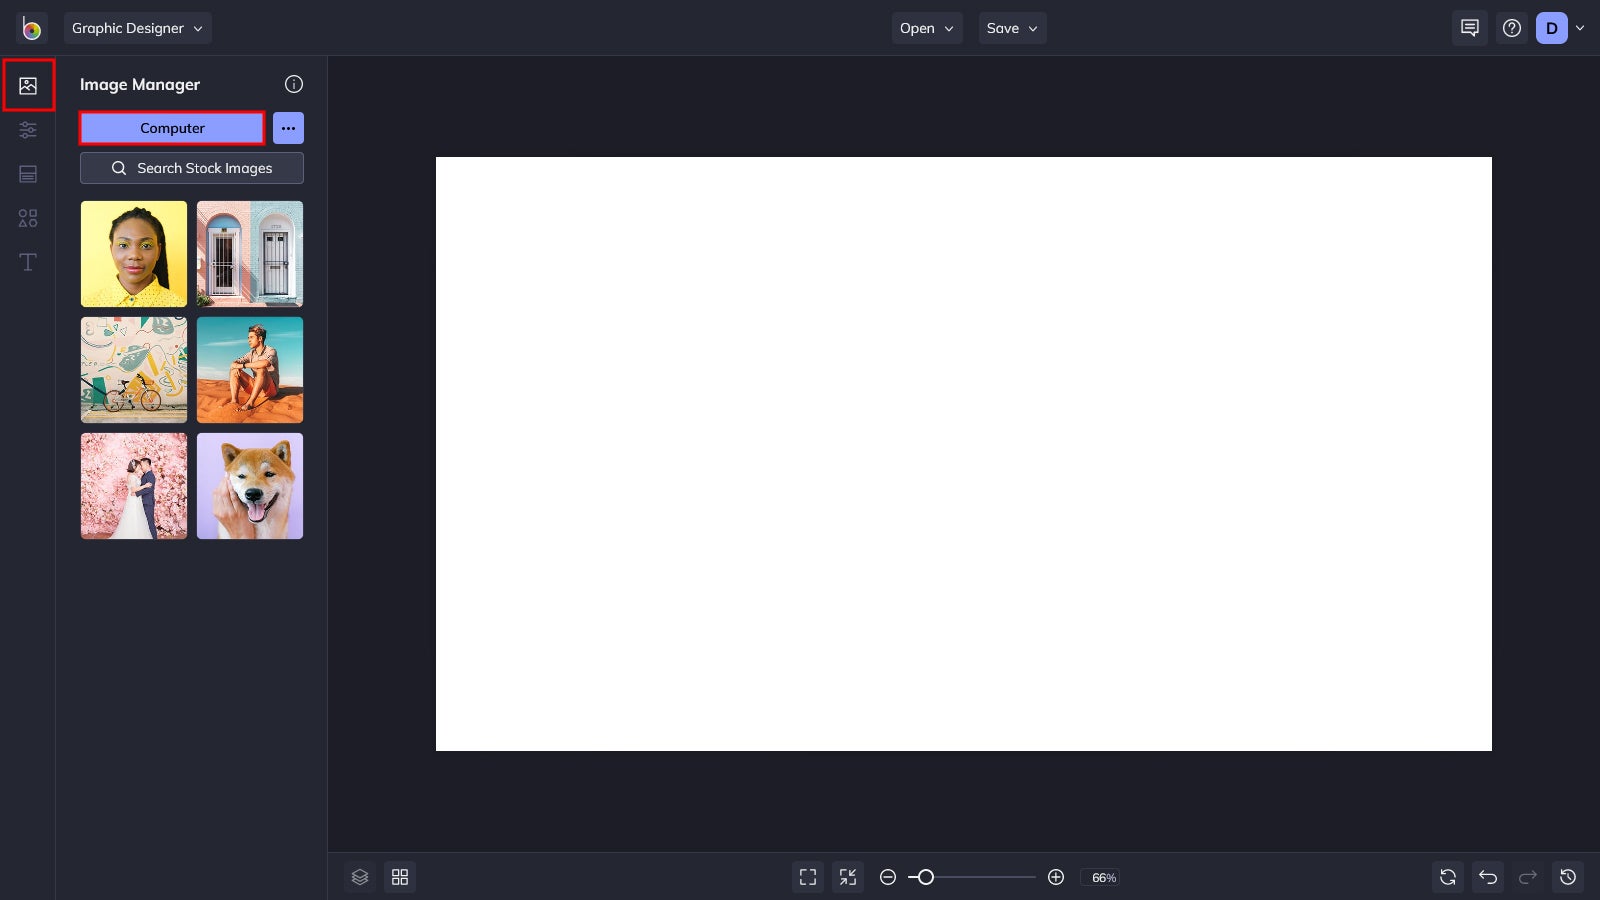The width and height of the screenshot is (1600, 900).
Task: Open the Layers view in bottom toolbar
Action: (360, 877)
